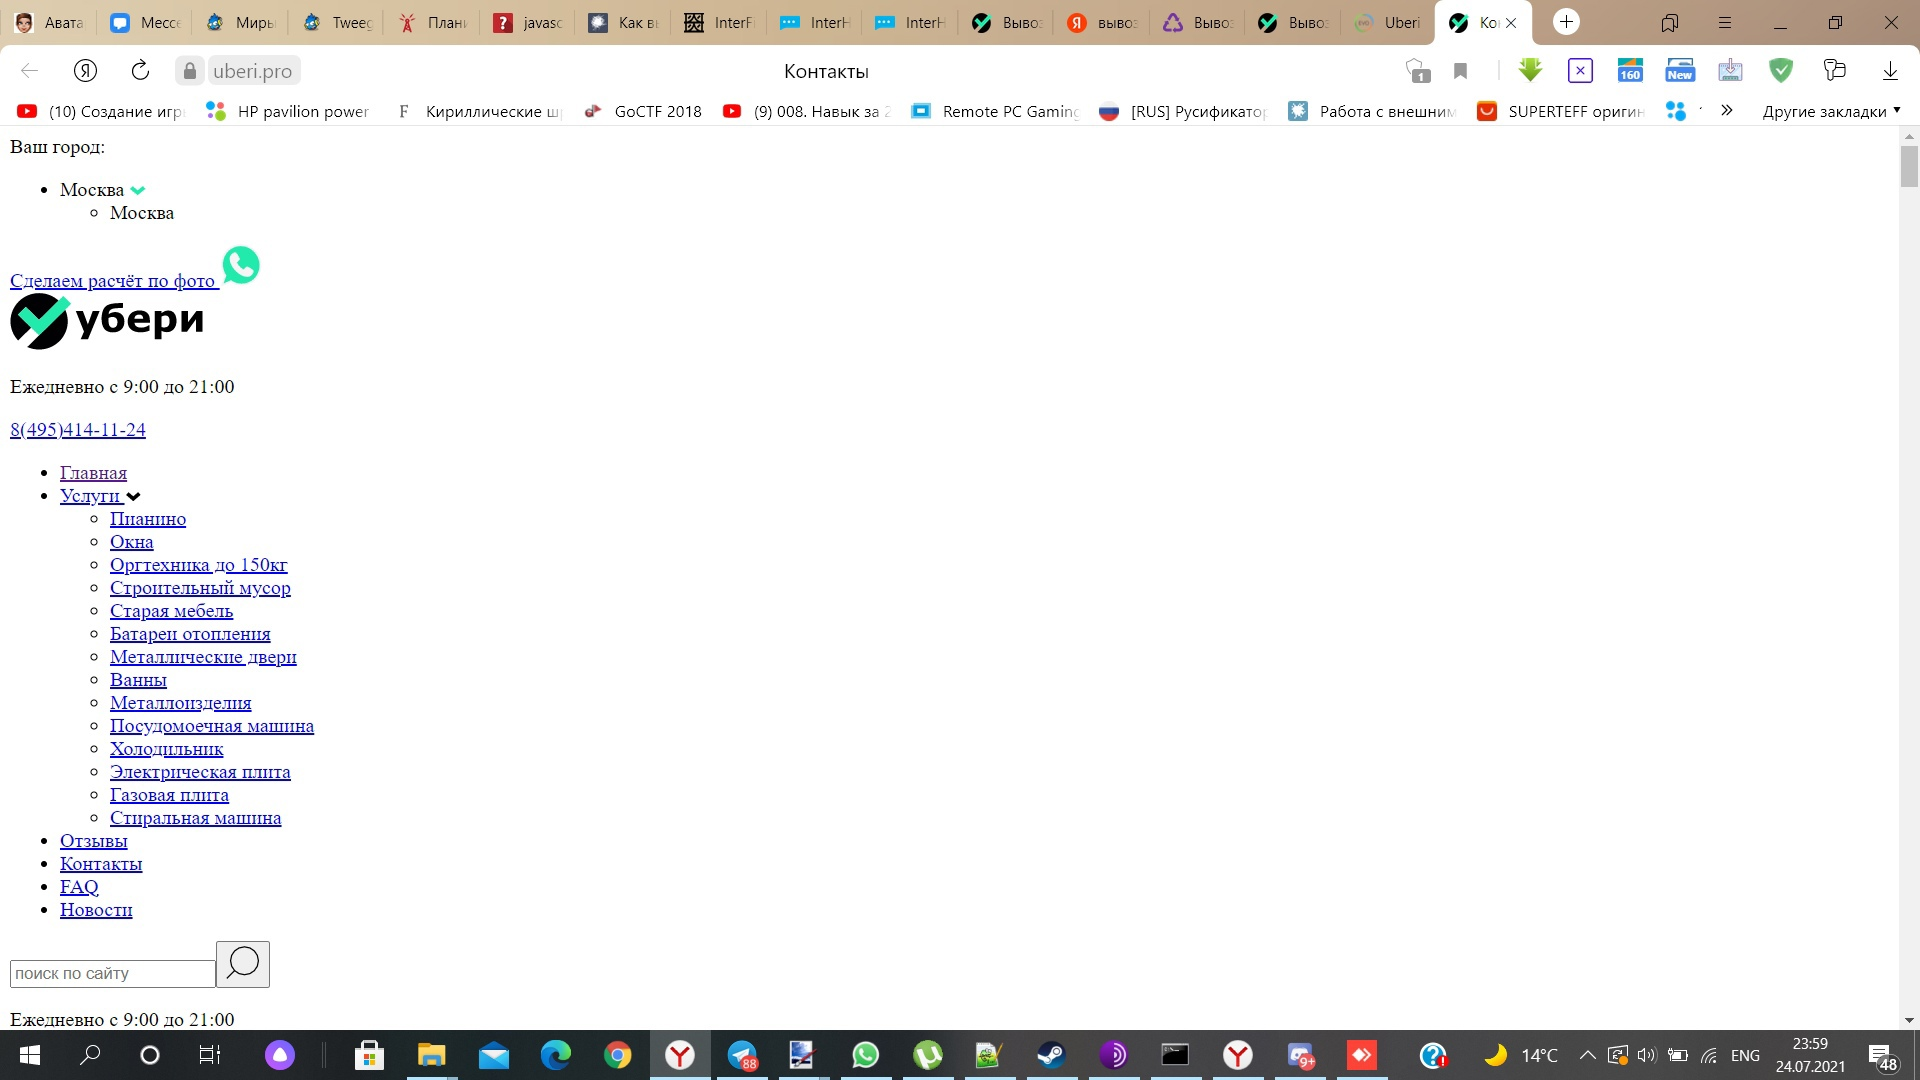This screenshot has height=1080, width=1920.
Task: Expand the Услуги submenu arrow
Action: (x=134, y=496)
